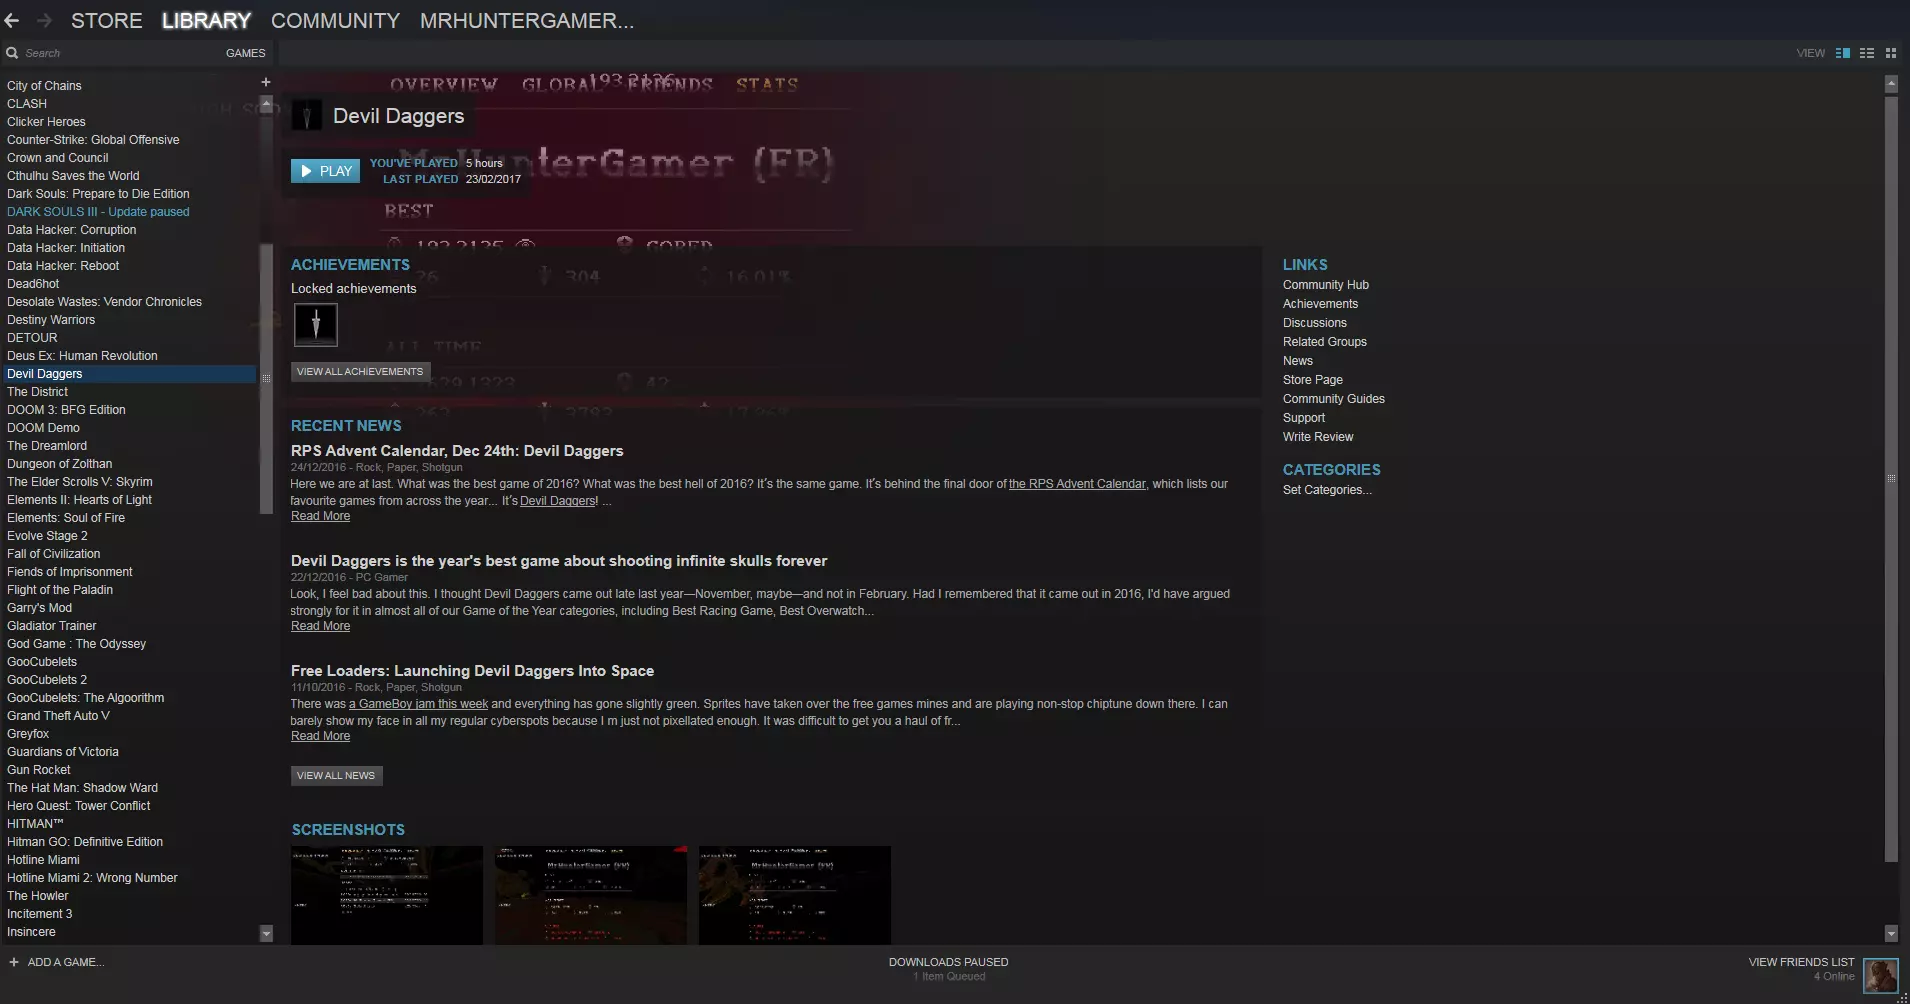1910x1004 pixels.
Task: Open the Community Guides link
Action: tap(1334, 399)
